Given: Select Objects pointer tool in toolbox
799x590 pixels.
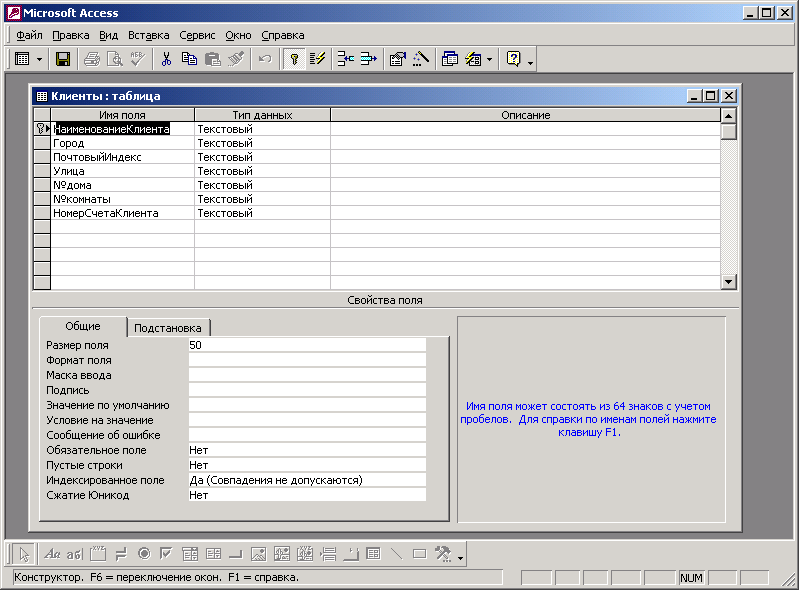Looking at the screenshot, I should (x=23, y=554).
